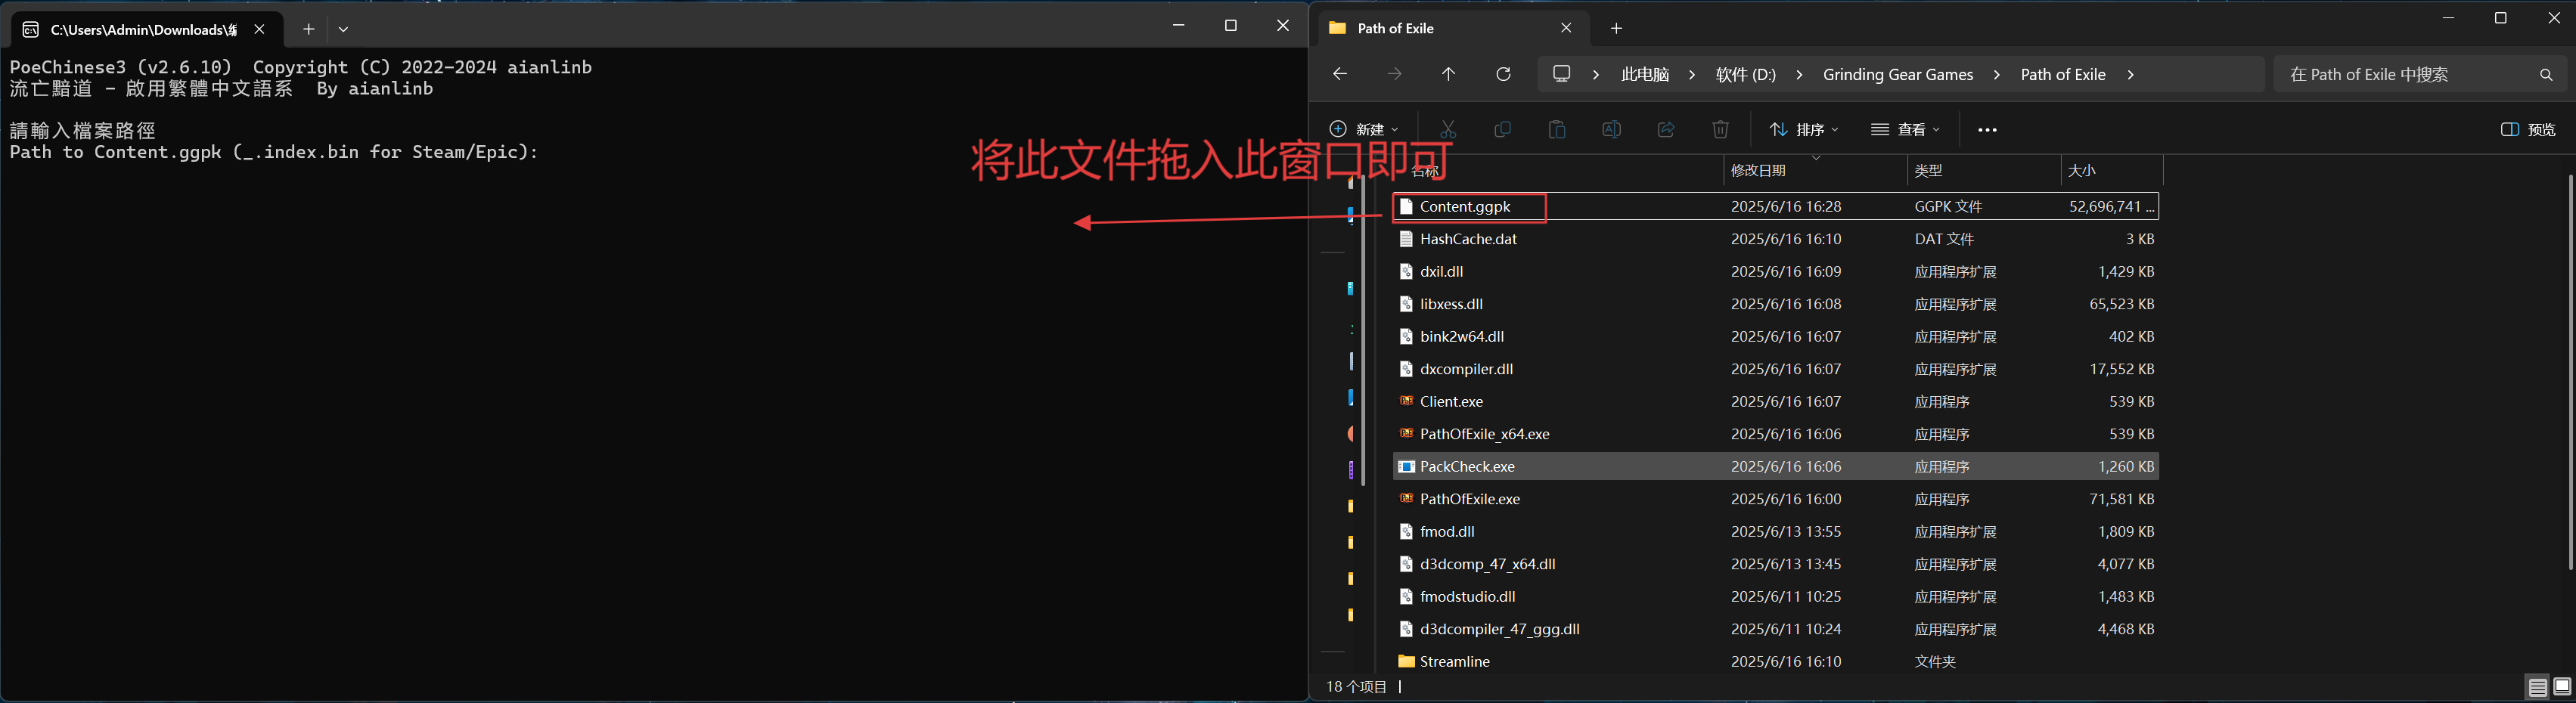The image size is (2576, 703).
Task: Click the Delete trash can icon
Action: pos(1720,129)
